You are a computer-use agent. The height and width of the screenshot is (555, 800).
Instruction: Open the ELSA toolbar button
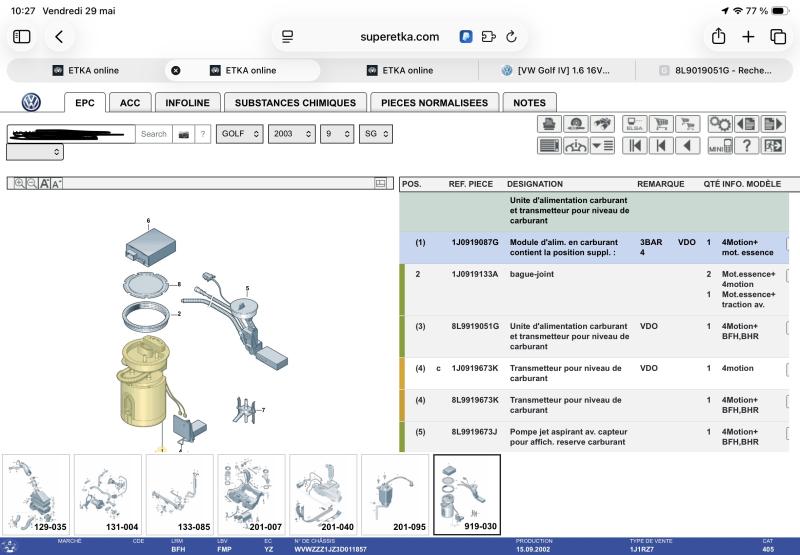635,124
